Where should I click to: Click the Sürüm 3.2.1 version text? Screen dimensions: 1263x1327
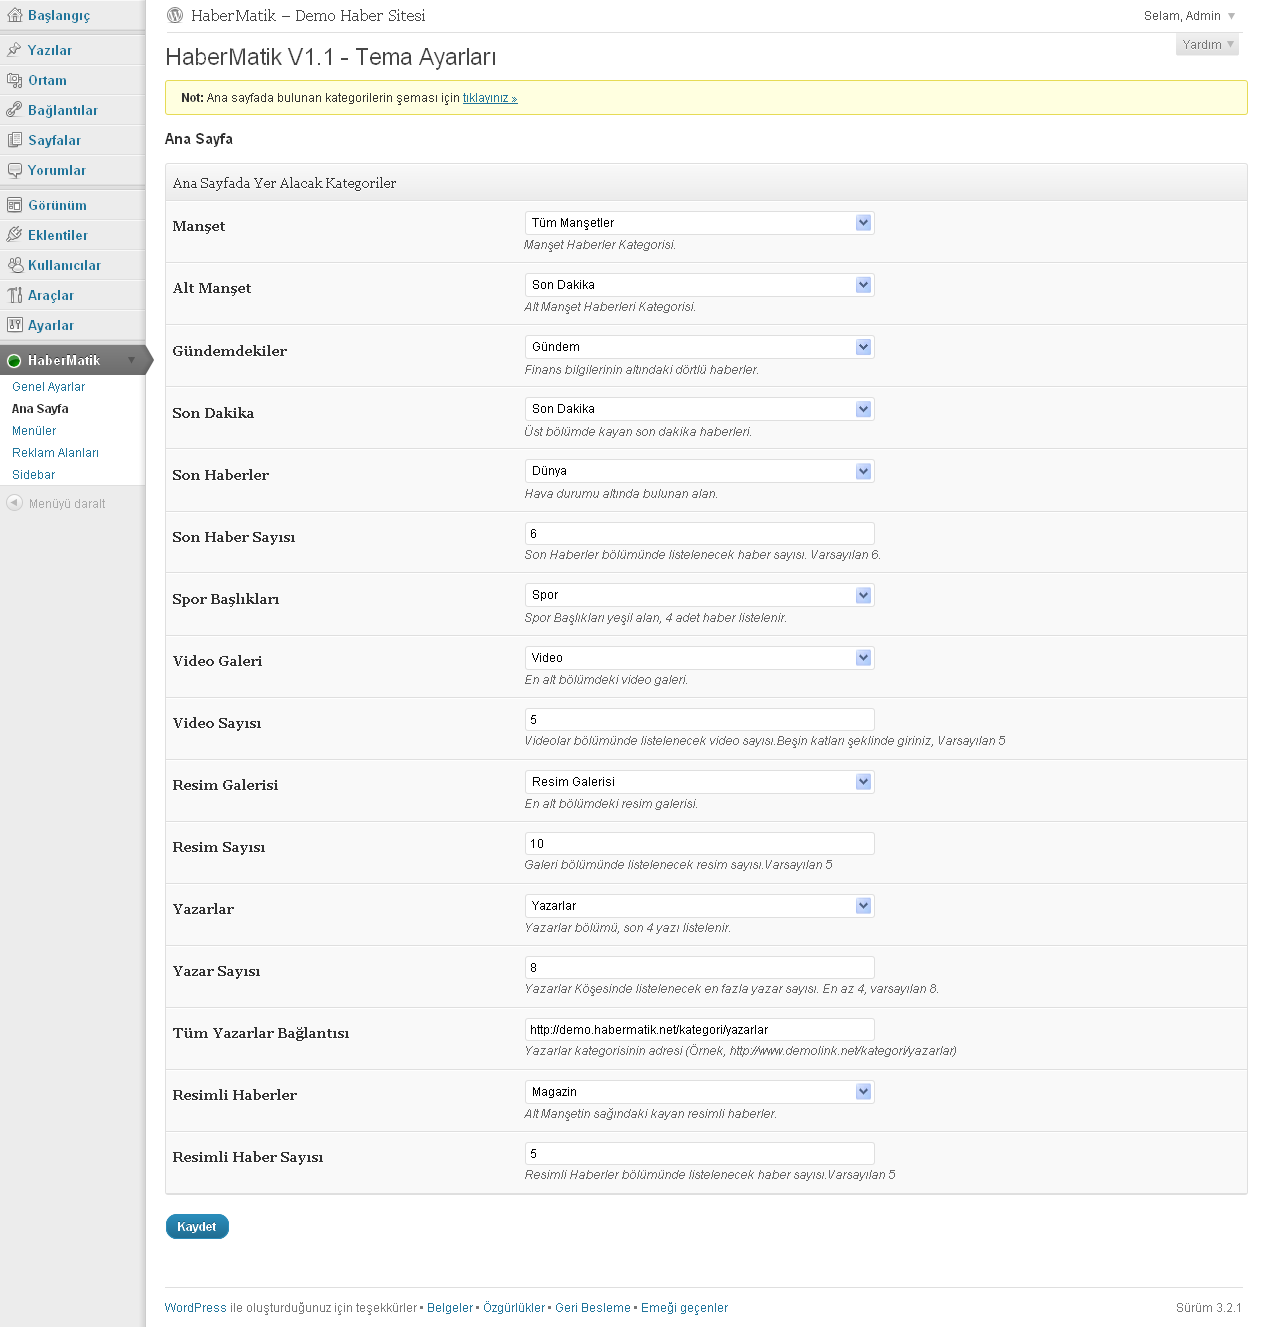1208,1308
